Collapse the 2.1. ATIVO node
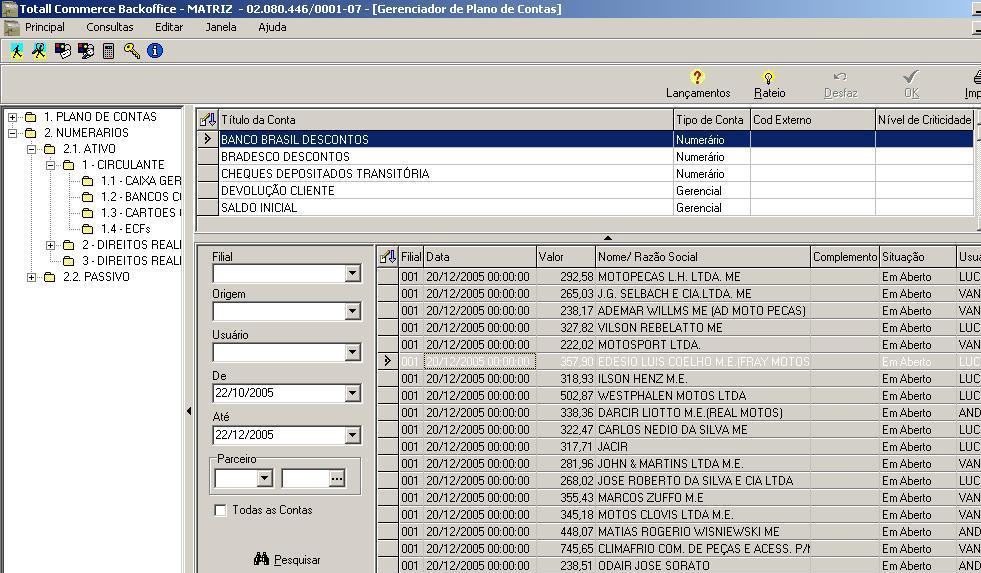The width and height of the screenshot is (981, 573). pyautogui.click(x=31, y=149)
